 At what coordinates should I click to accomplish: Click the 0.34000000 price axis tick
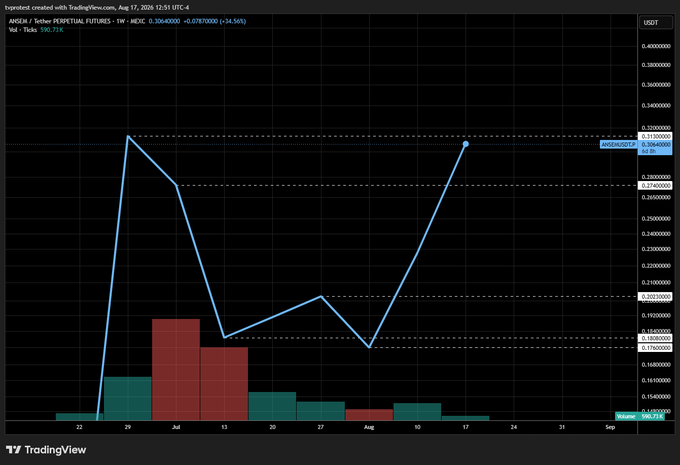(x=656, y=105)
